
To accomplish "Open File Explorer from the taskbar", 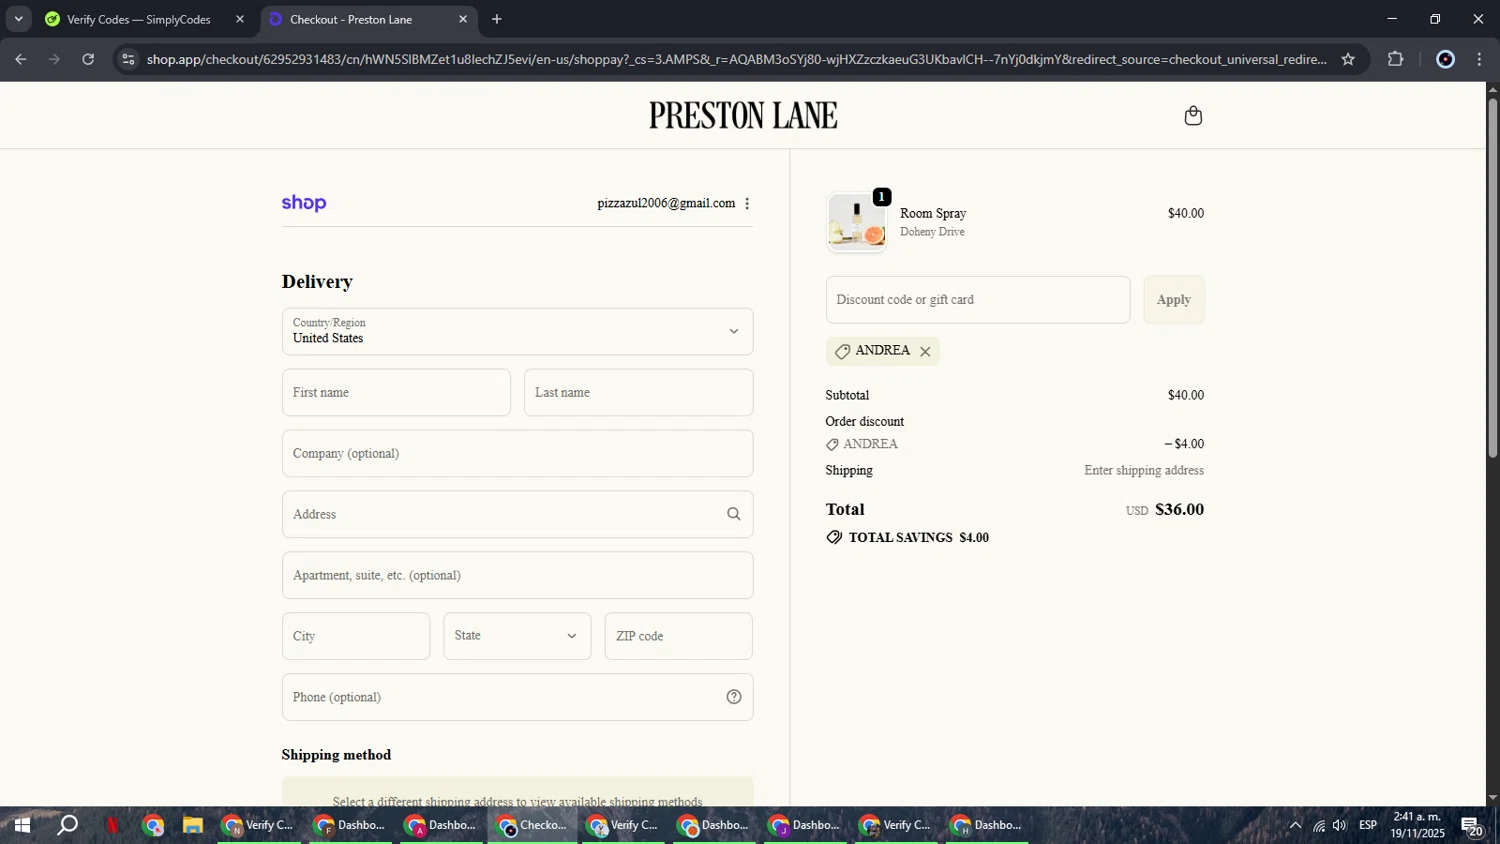I will [x=192, y=826].
